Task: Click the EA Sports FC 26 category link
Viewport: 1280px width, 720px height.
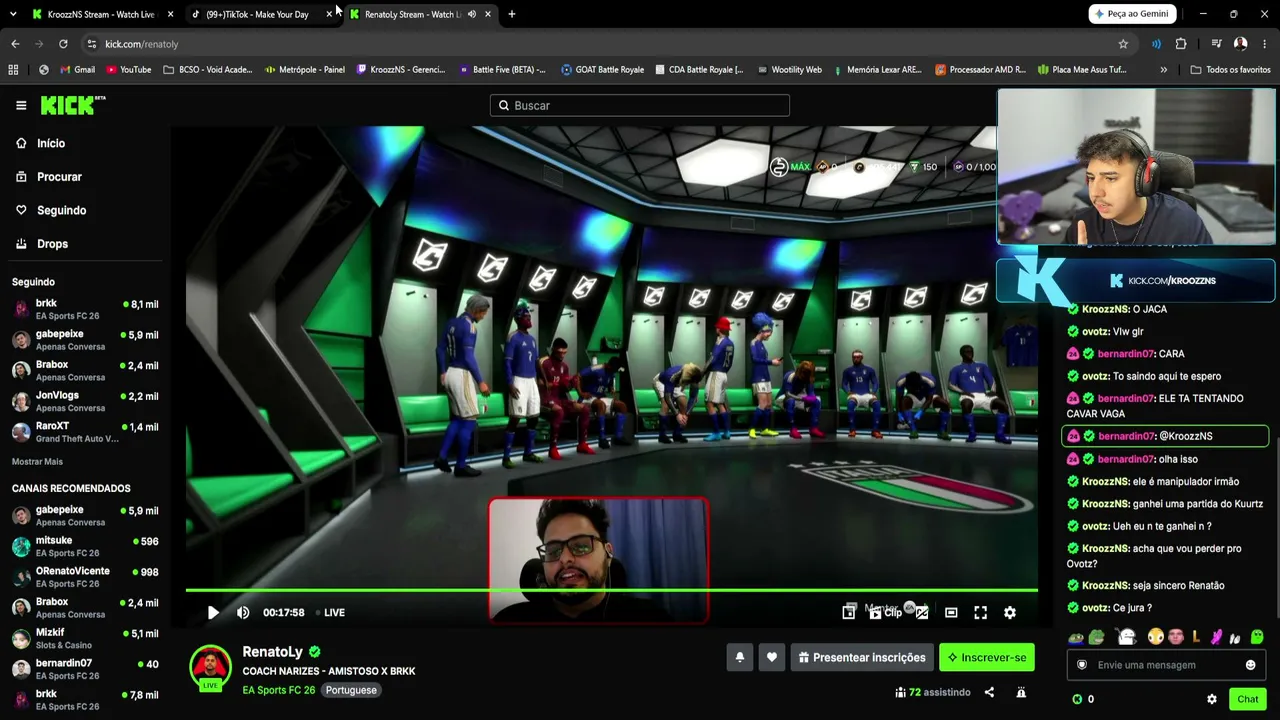Action: [279, 690]
